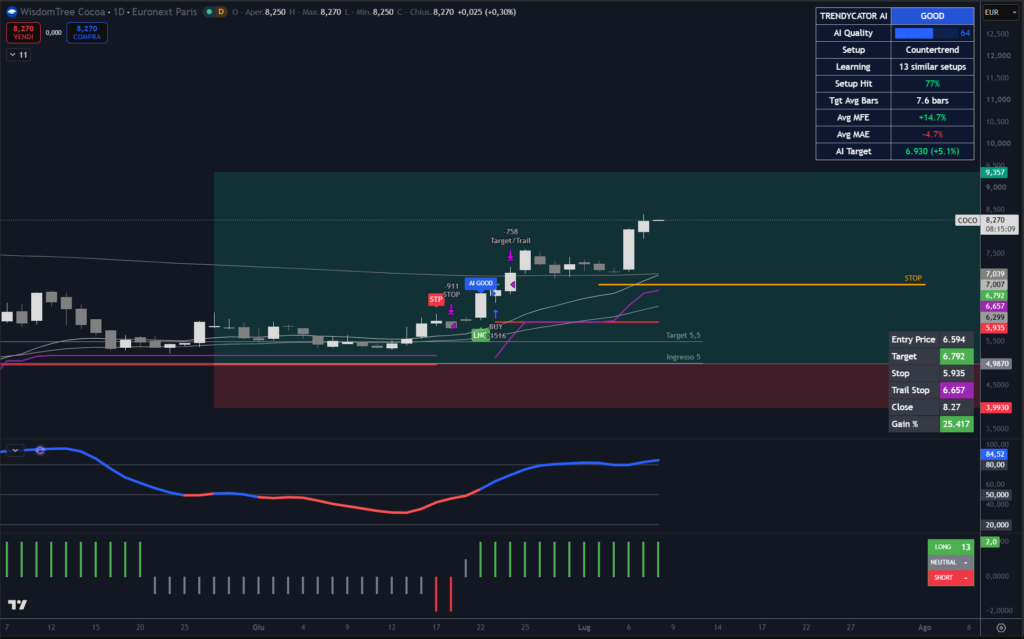Click the red STP signal label
This screenshot has width=1024, height=639.
(436, 299)
